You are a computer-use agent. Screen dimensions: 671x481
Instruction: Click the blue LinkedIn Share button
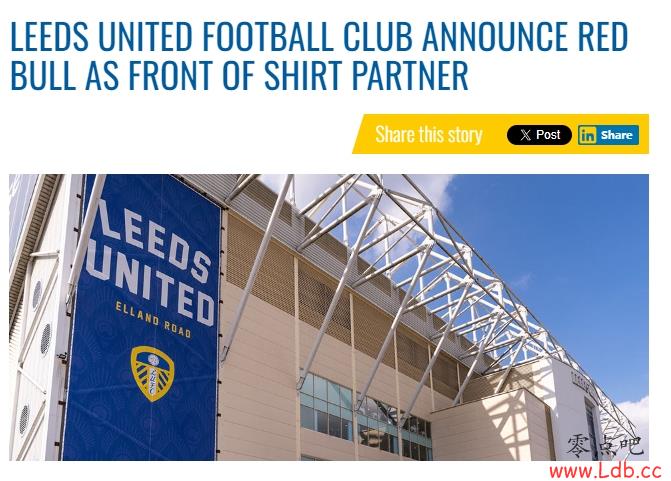click(608, 135)
